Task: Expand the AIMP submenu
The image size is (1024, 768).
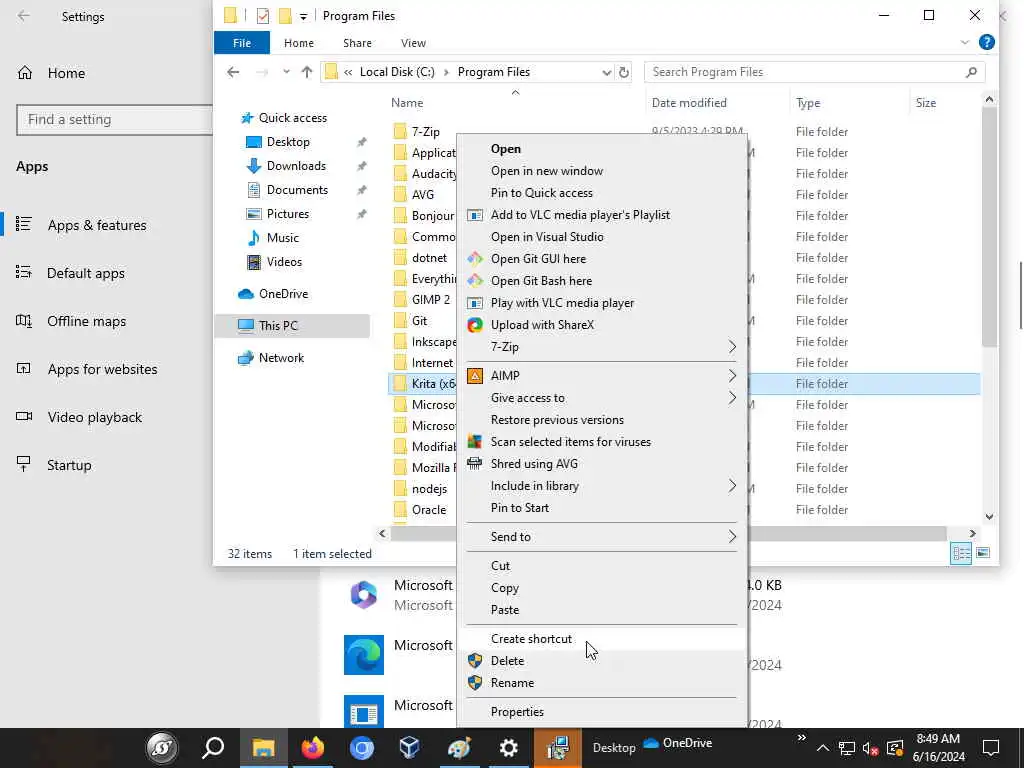Action: coord(732,376)
